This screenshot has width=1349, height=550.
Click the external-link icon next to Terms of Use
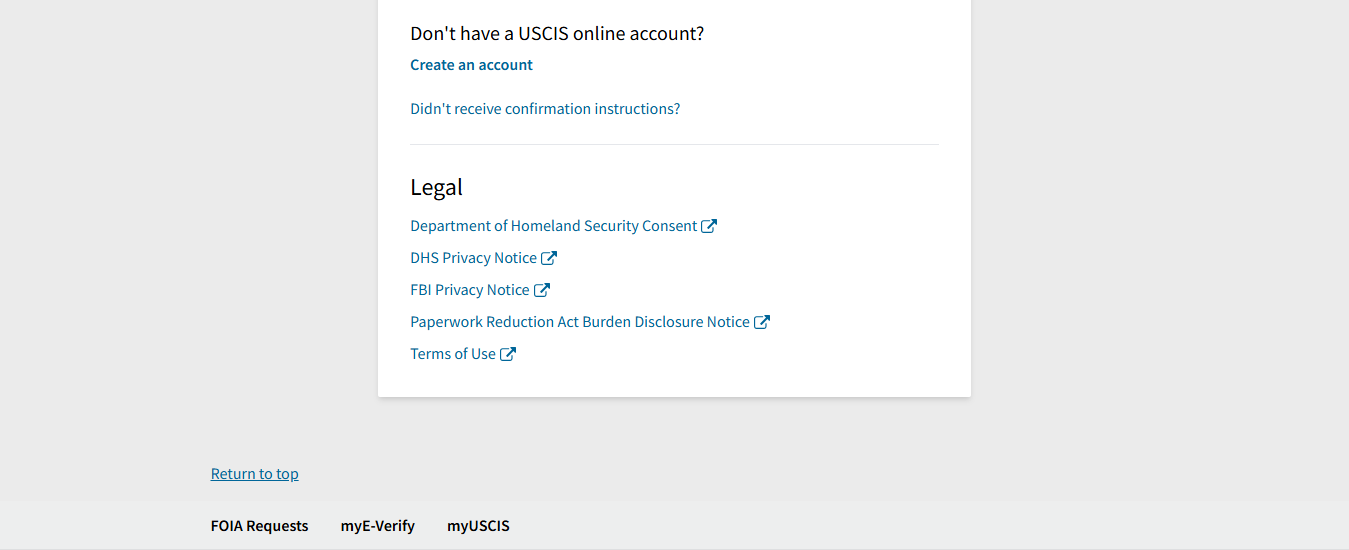508,354
